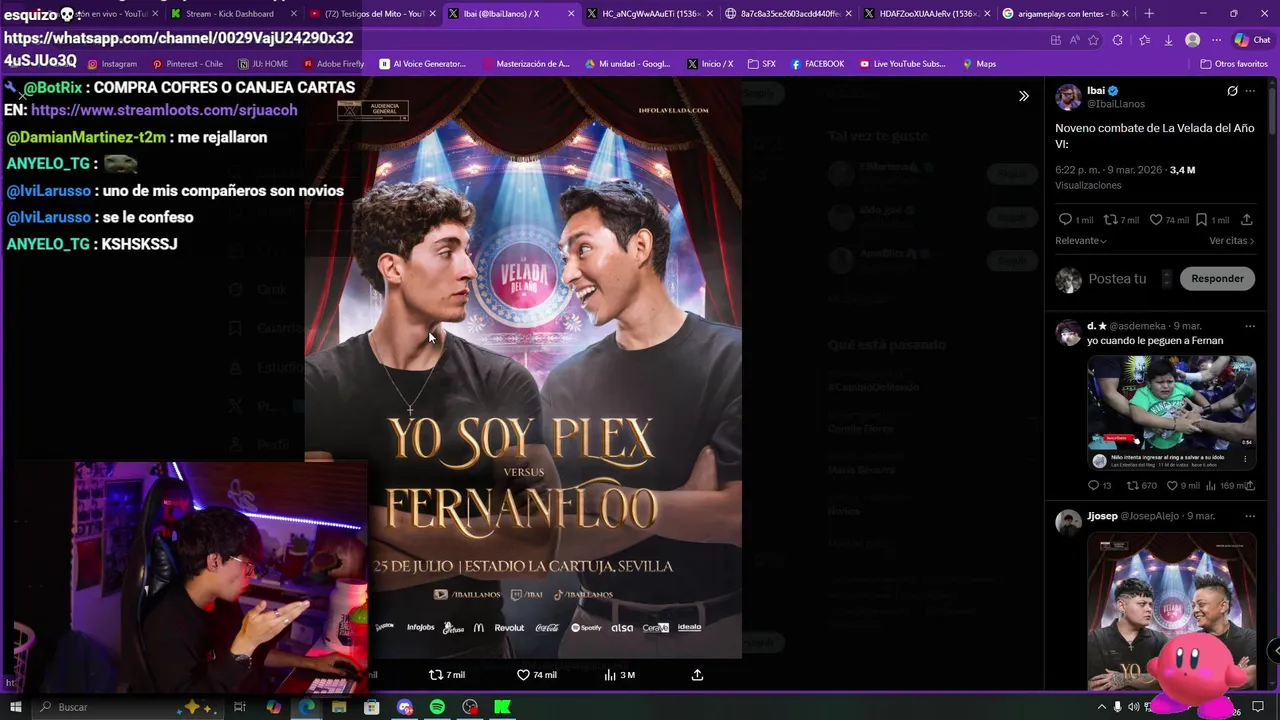Open Spotify from the taskbar
The width and height of the screenshot is (1280, 720).
(437, 707)
